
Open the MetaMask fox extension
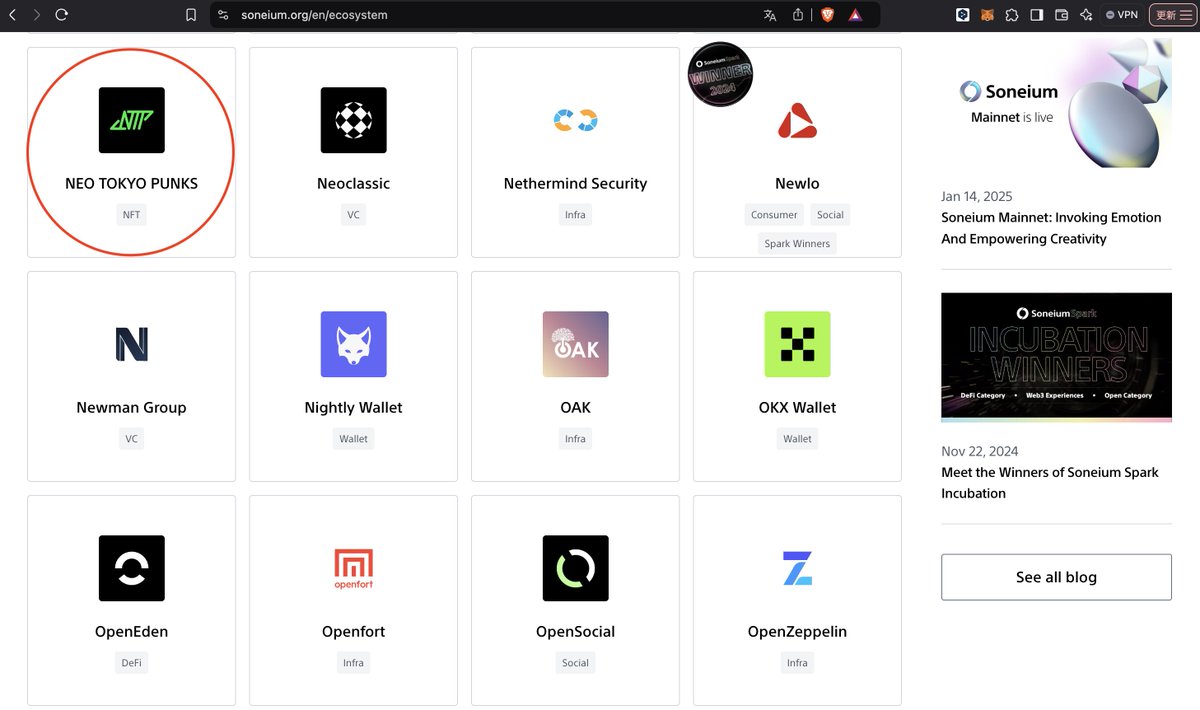coord(987,15)
